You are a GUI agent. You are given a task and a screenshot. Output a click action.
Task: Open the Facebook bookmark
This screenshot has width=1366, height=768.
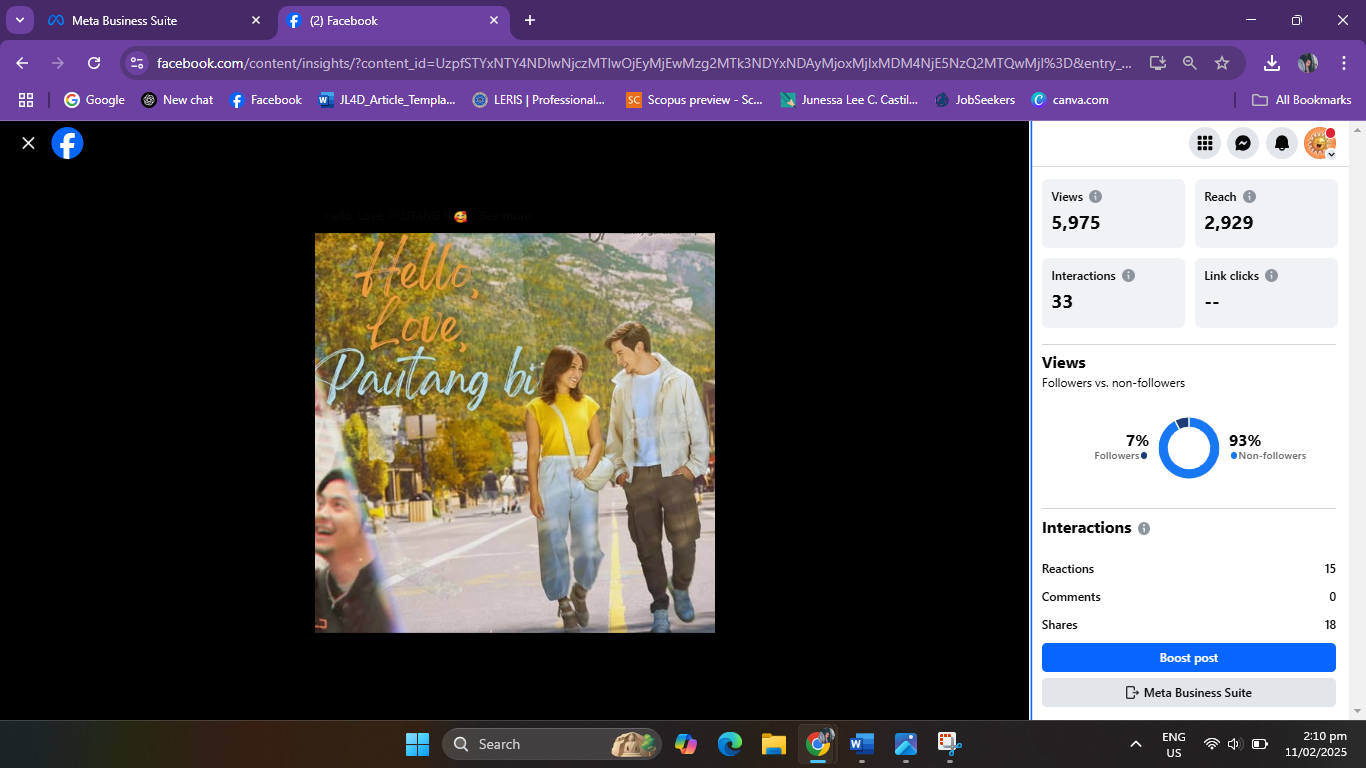[265, 100]
